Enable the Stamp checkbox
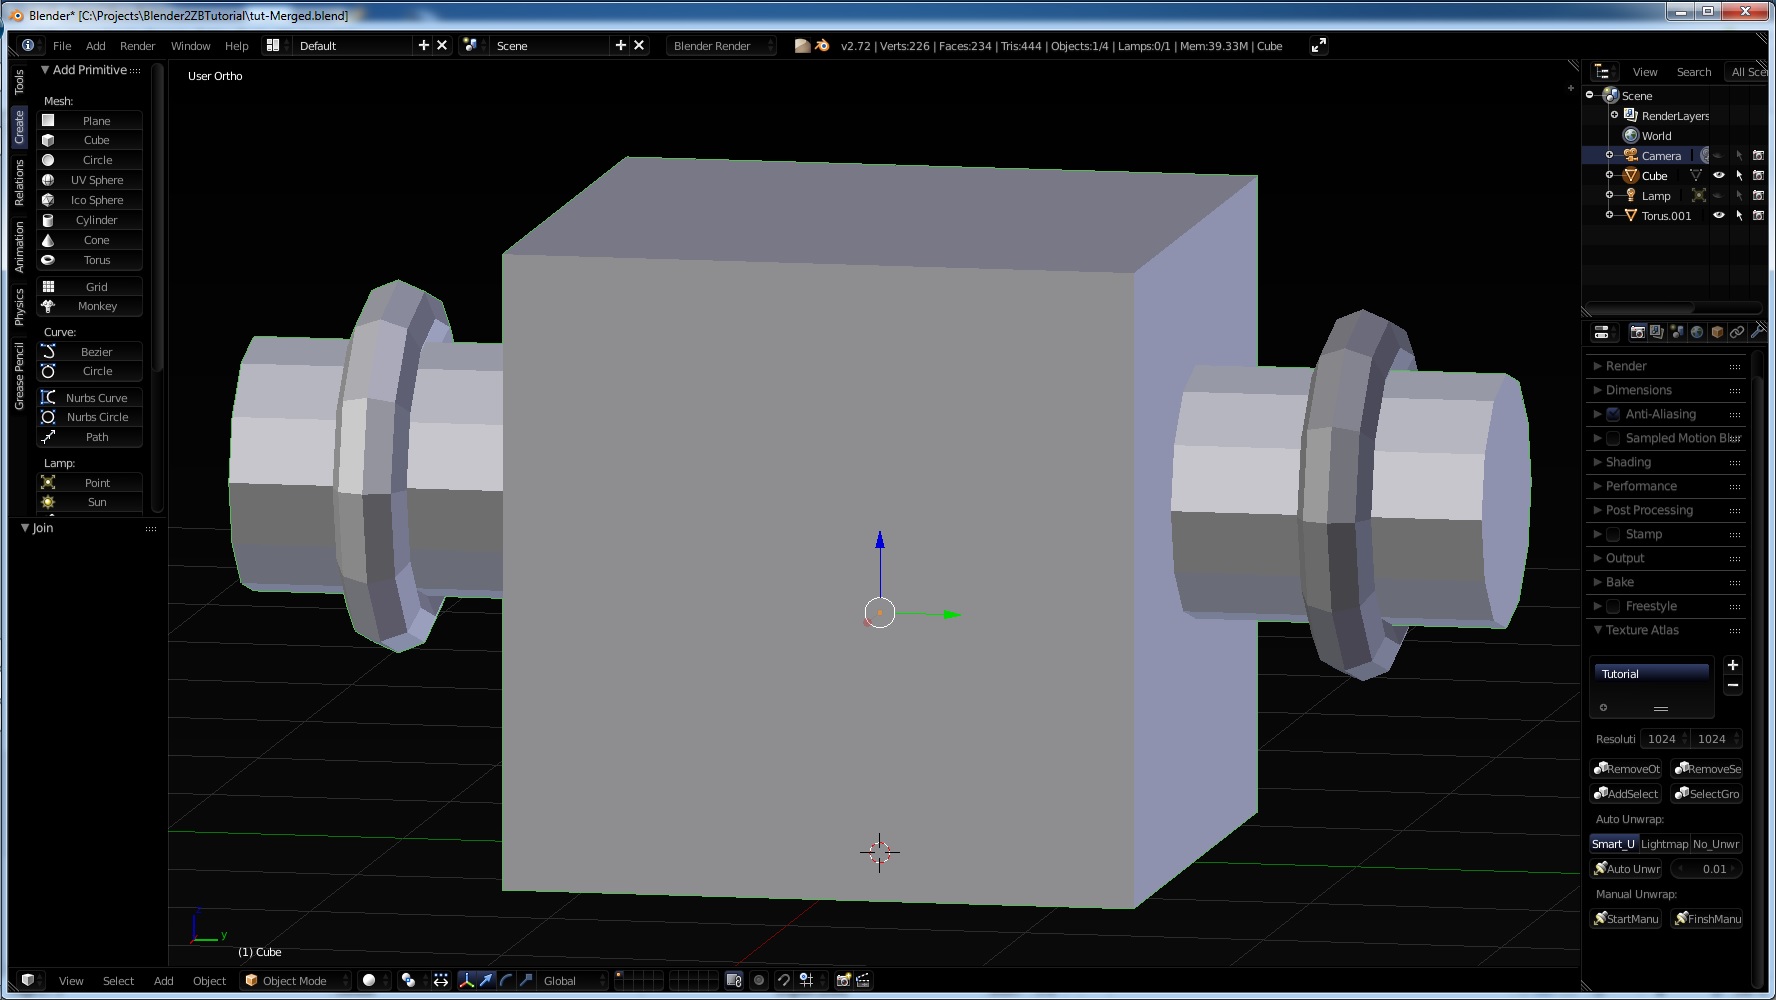The height and width of the screenshot is (1000, 1776). (x=1613, y=534)
